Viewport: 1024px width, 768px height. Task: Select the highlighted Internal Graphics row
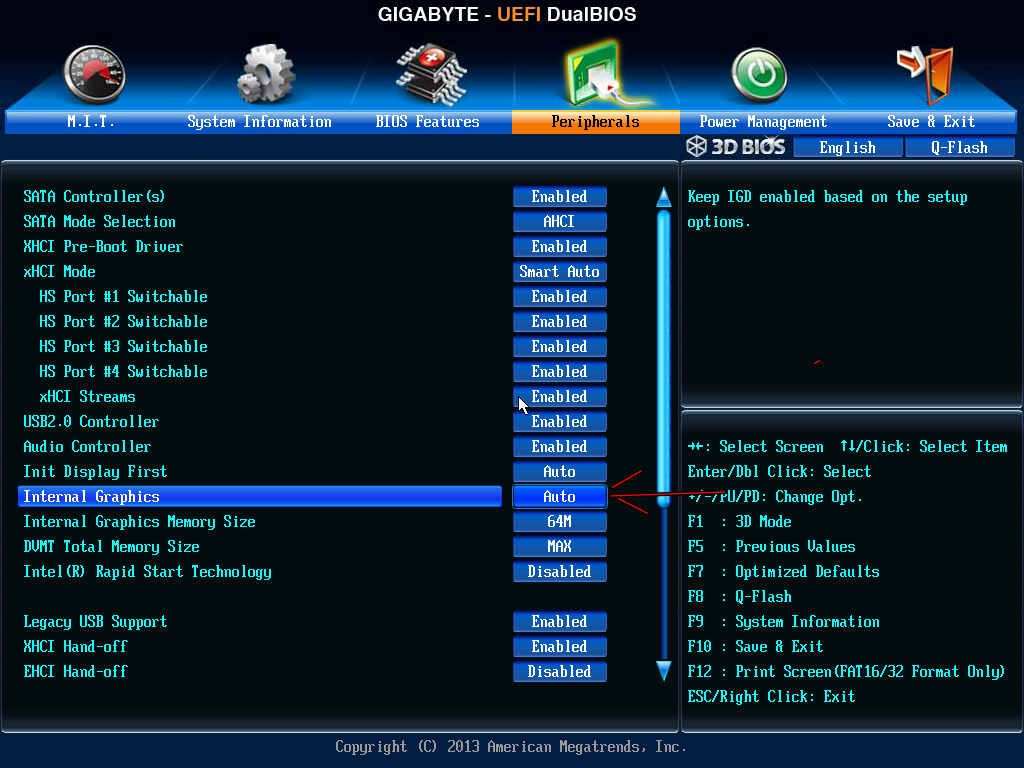click(260, 496)
